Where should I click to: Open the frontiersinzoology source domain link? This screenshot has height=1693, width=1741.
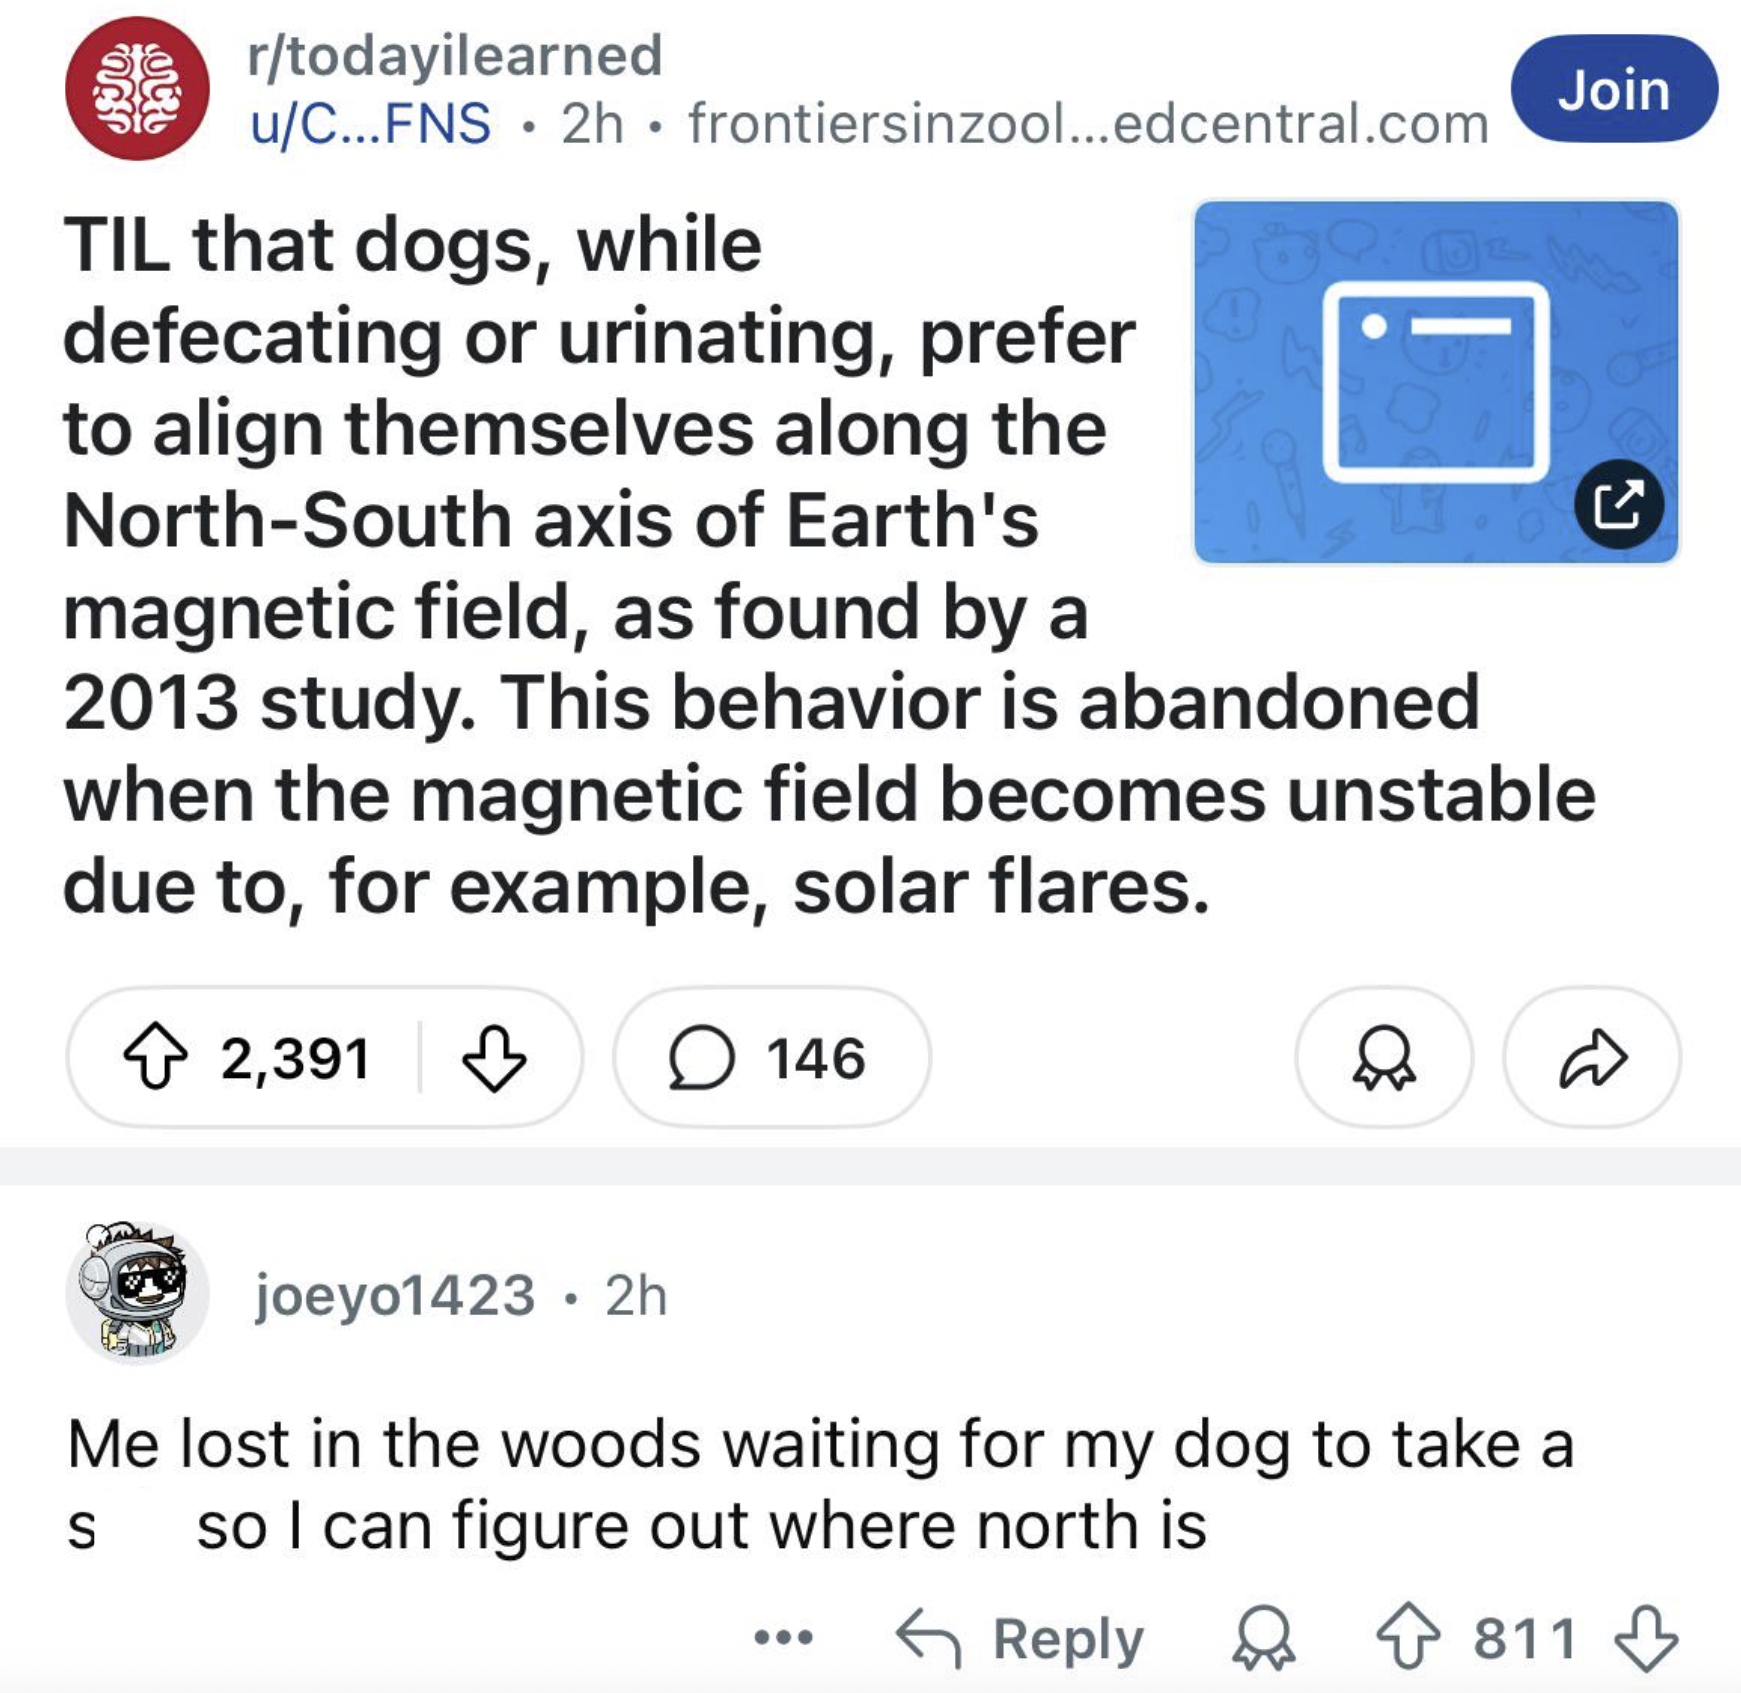pyautogui.click(x=1088, y=124)
